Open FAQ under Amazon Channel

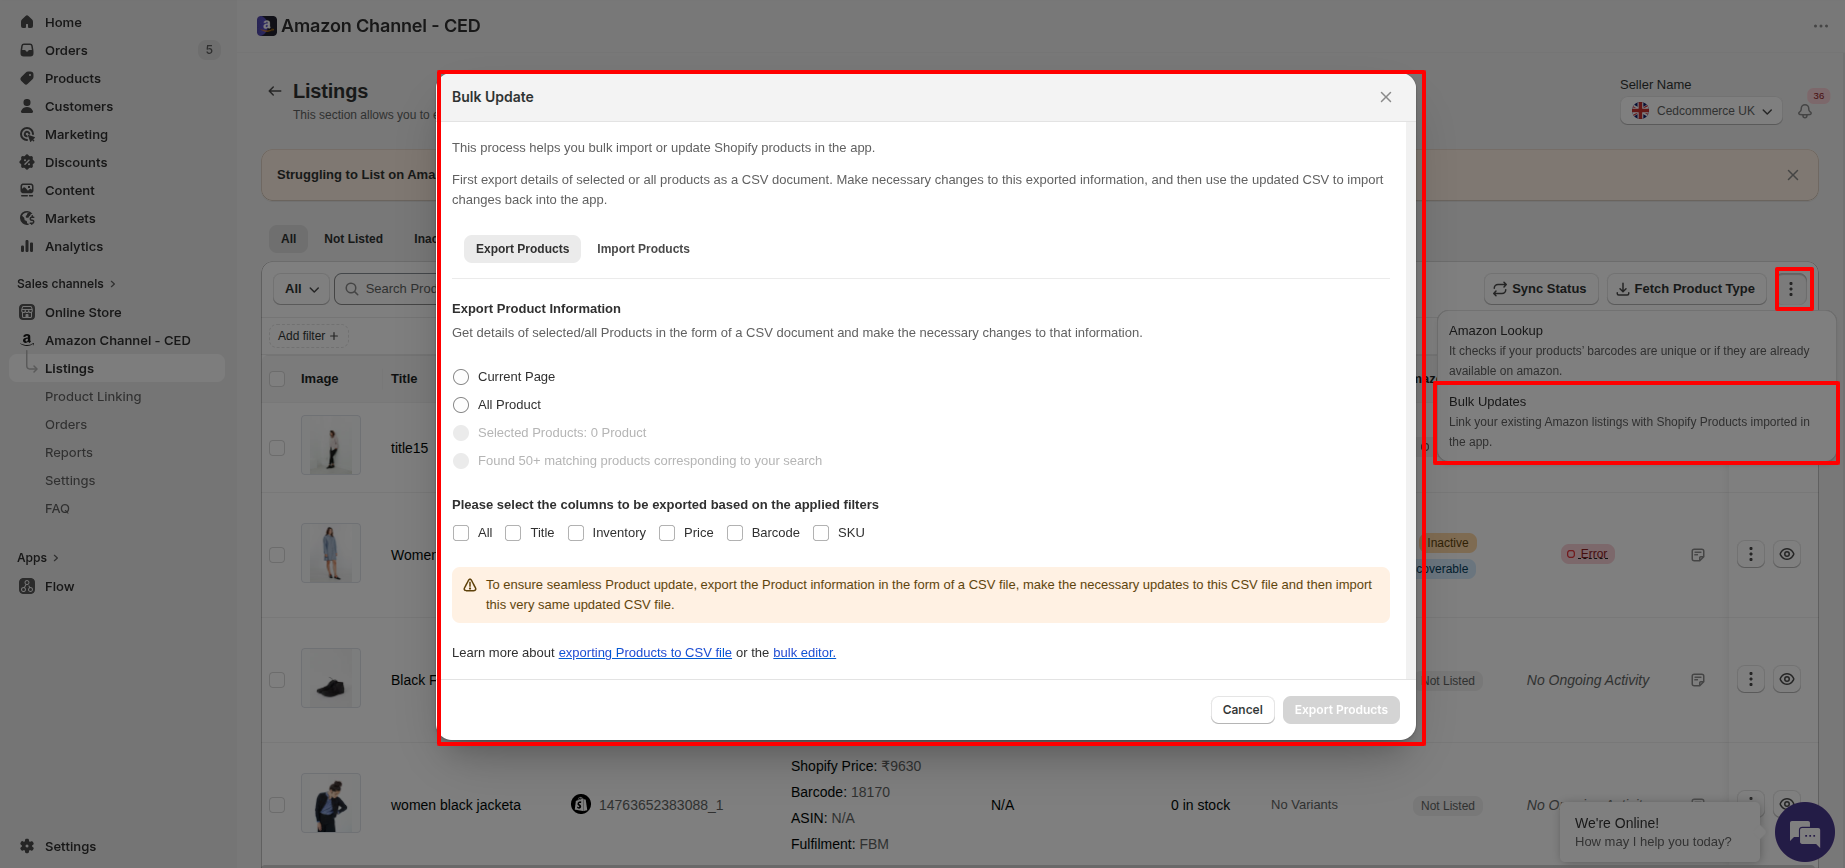(57, 509)
